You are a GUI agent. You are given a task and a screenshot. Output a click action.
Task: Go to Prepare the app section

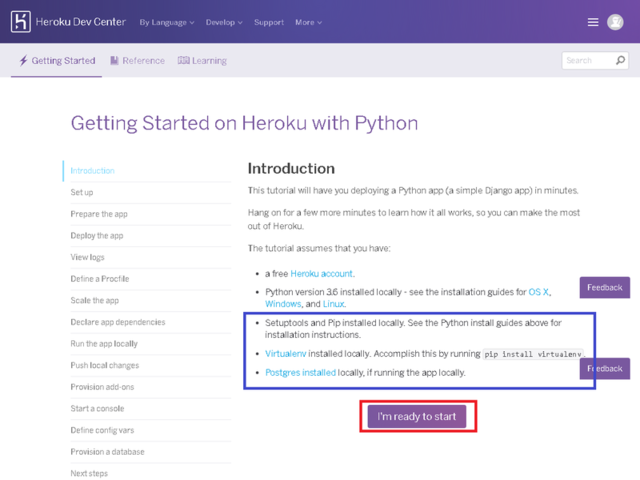99,214
